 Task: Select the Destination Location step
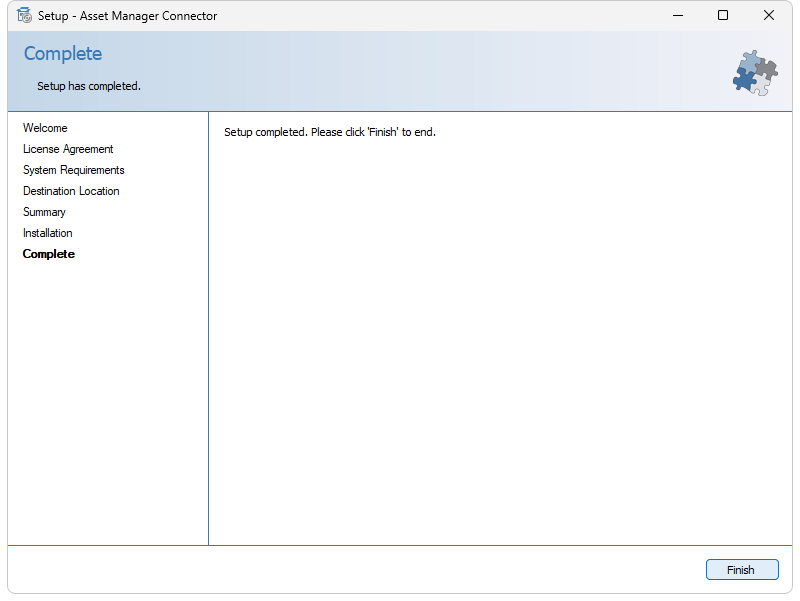coord(71,191)
